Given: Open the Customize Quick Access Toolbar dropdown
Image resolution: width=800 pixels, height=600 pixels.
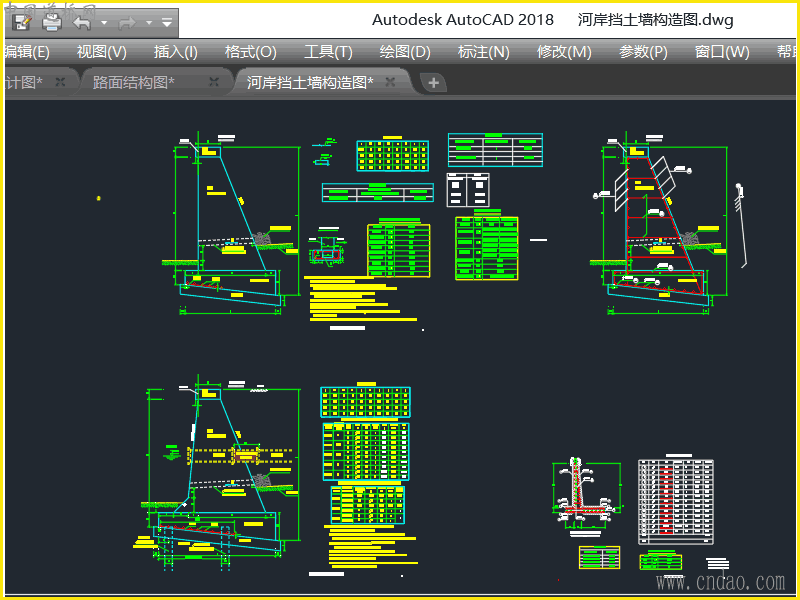Looking at the screenshot, I should [x=166, y=21].
